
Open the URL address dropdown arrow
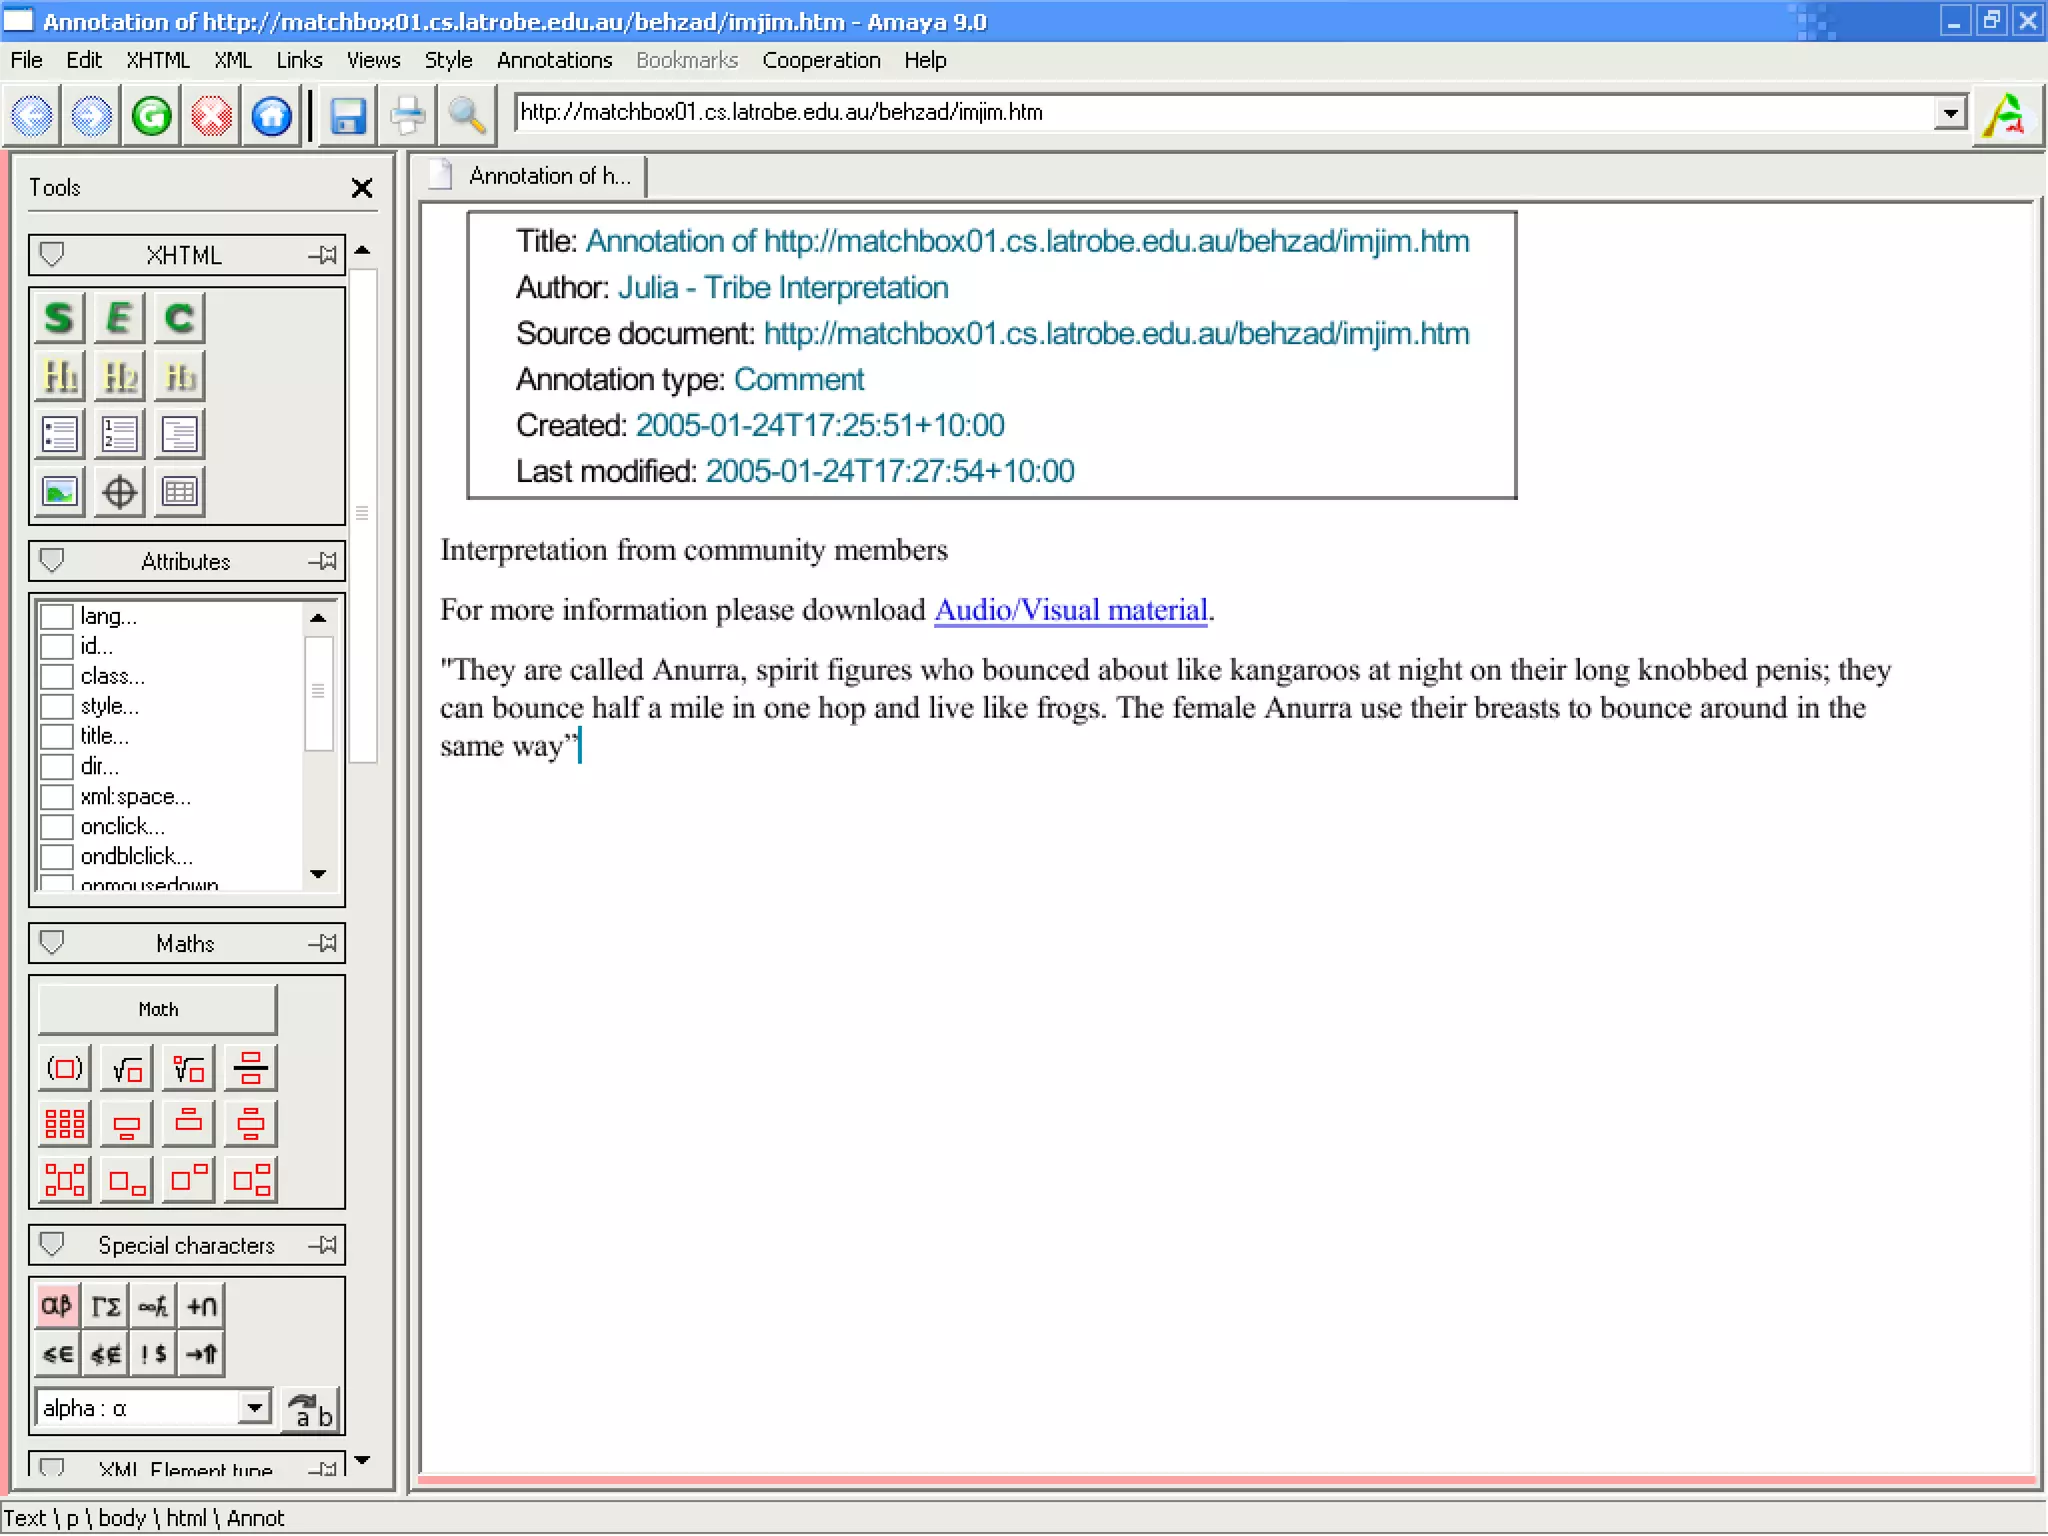click(x=1950, y=113)
